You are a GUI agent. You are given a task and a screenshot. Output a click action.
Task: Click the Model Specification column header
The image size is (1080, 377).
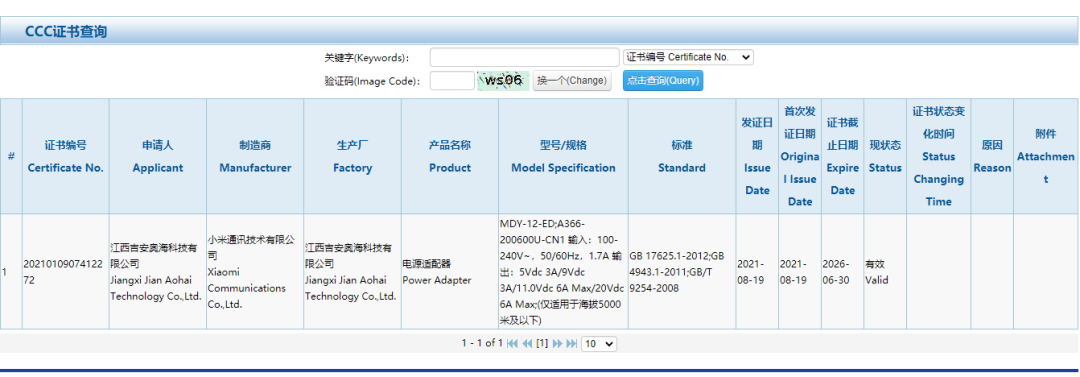click(x=563, y=156)
